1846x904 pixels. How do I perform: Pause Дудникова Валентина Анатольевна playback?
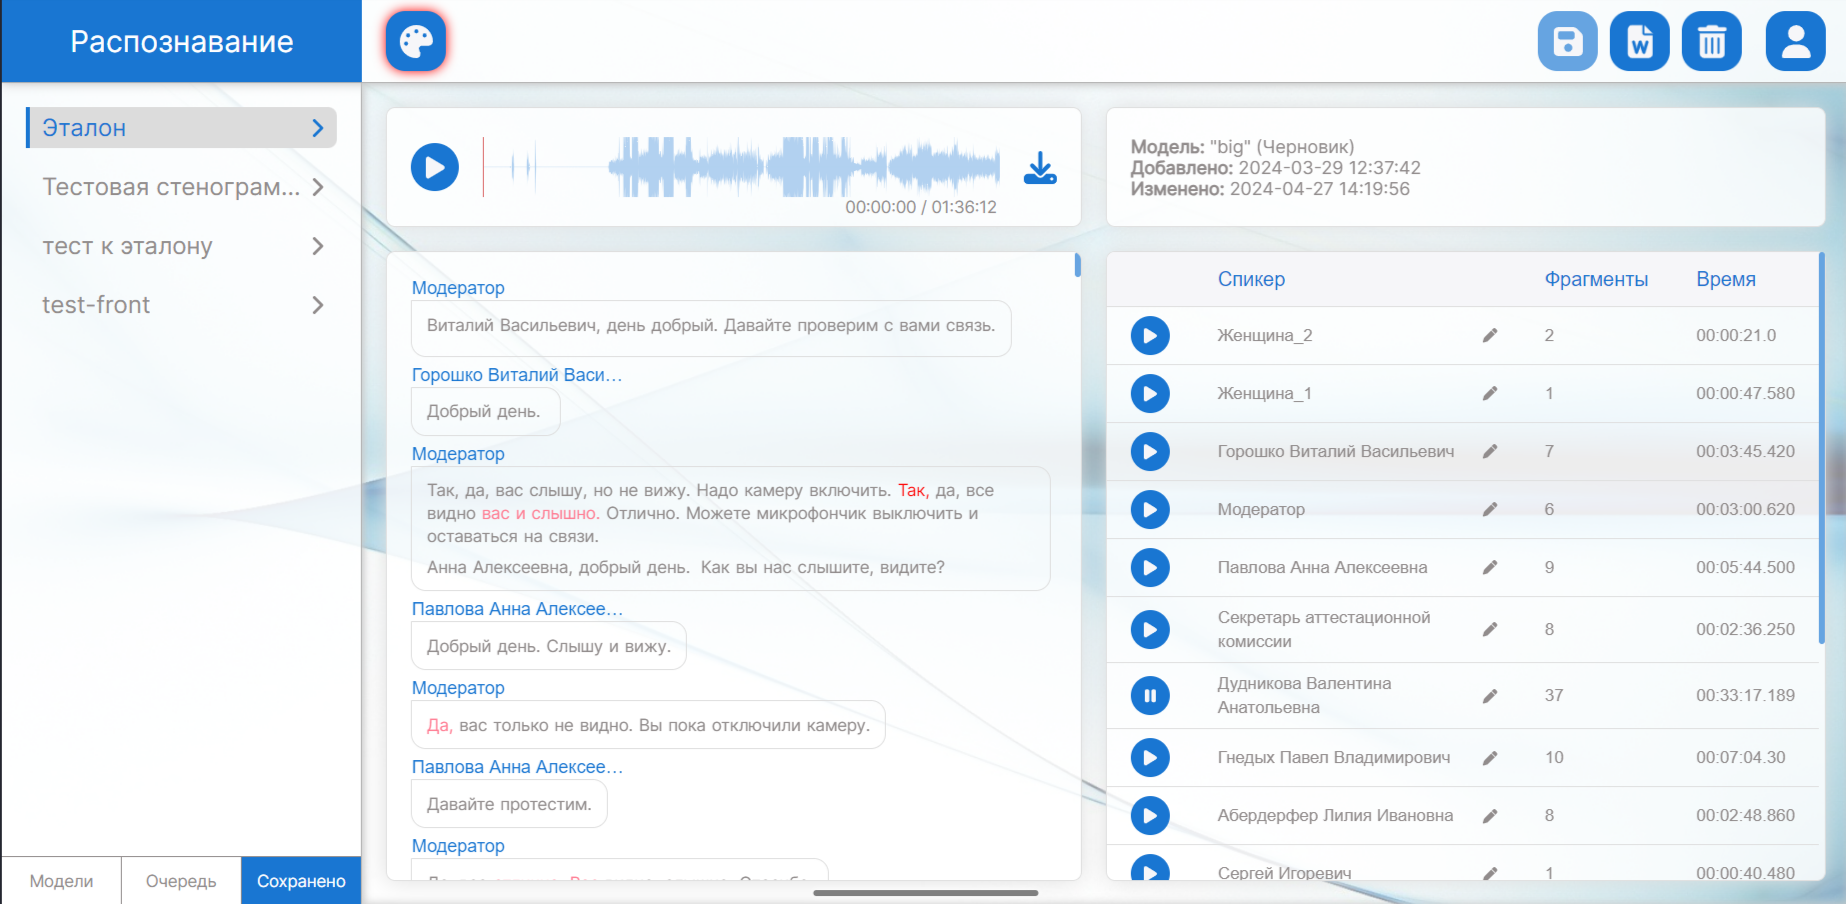(1150, 696)
